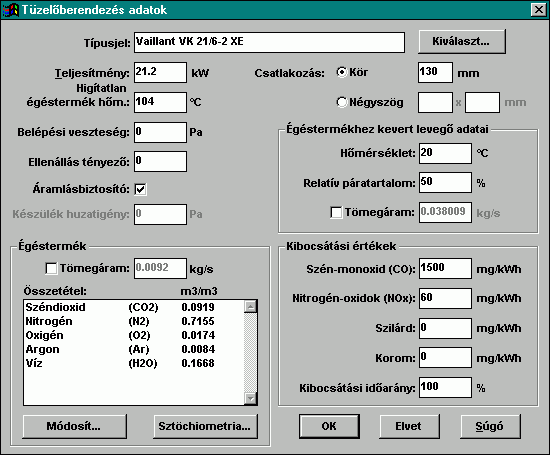Click the mixed air Hőmérséklet field
This screenshot has width=550, height=455.
pos(445,153)
